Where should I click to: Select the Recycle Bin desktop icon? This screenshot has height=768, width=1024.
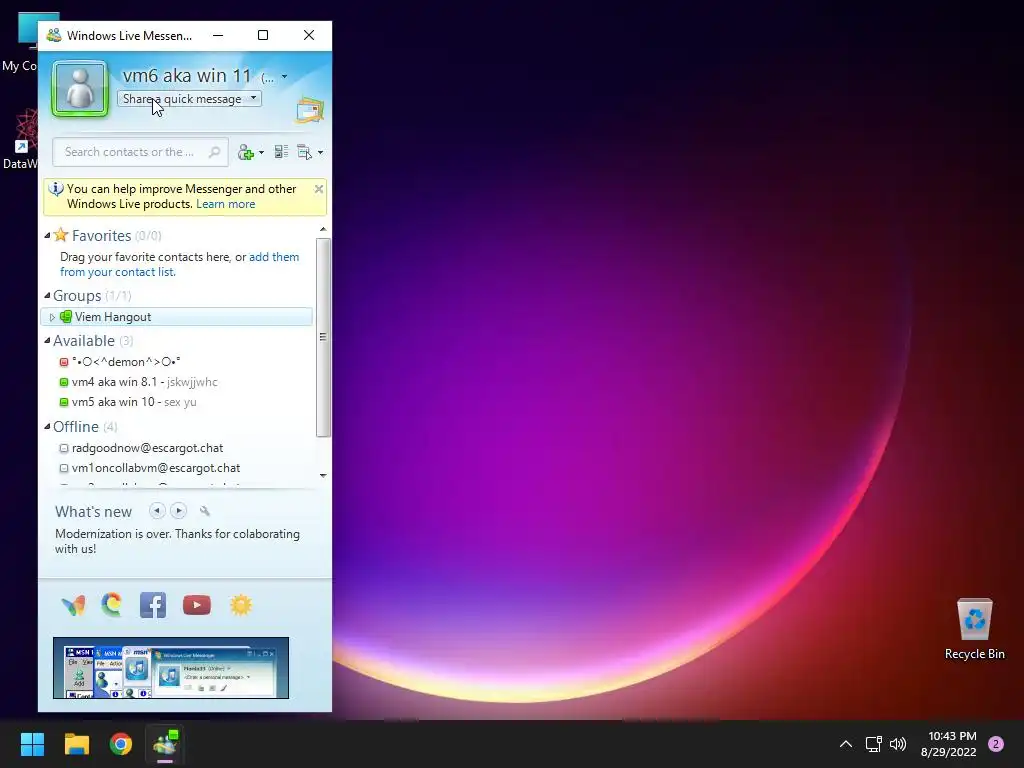pos(974,629)
